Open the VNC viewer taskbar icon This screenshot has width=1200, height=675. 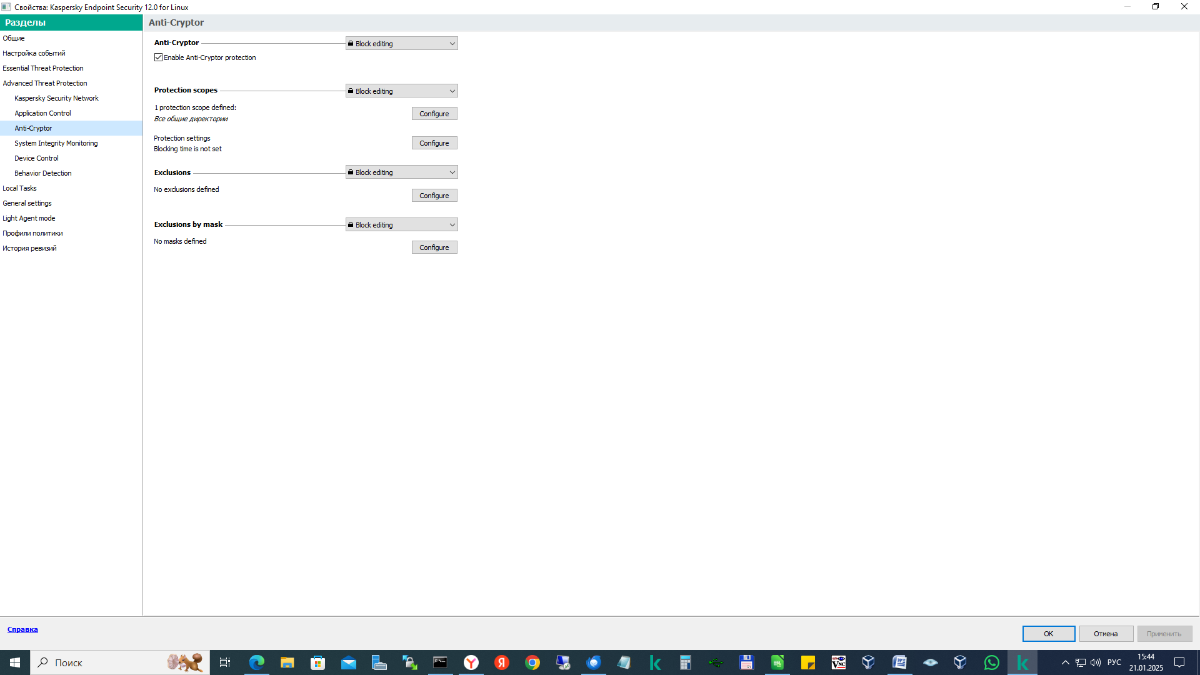[x=839, y=662]
